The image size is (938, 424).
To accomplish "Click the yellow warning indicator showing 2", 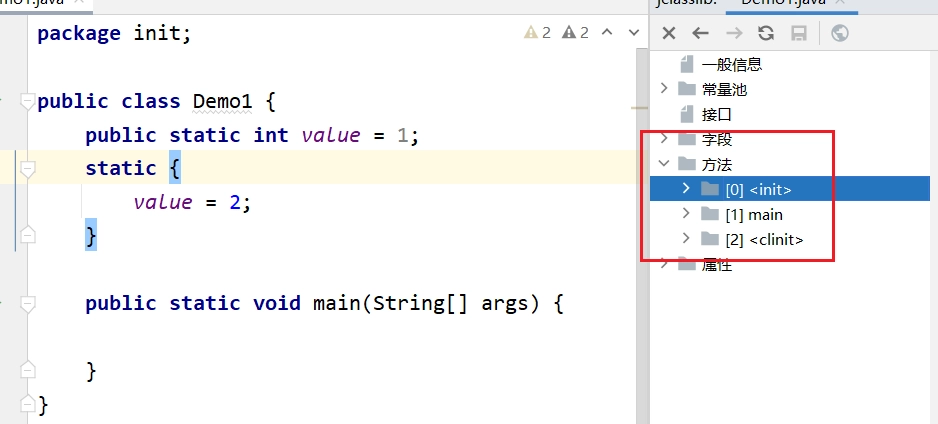I will [537, 32].
